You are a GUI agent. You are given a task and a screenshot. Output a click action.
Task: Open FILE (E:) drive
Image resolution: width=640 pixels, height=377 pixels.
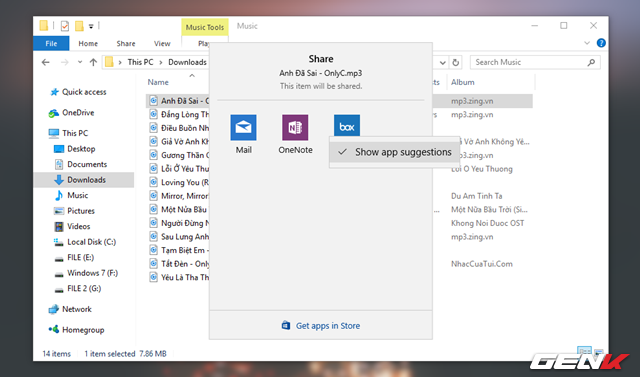pos(74,257)
